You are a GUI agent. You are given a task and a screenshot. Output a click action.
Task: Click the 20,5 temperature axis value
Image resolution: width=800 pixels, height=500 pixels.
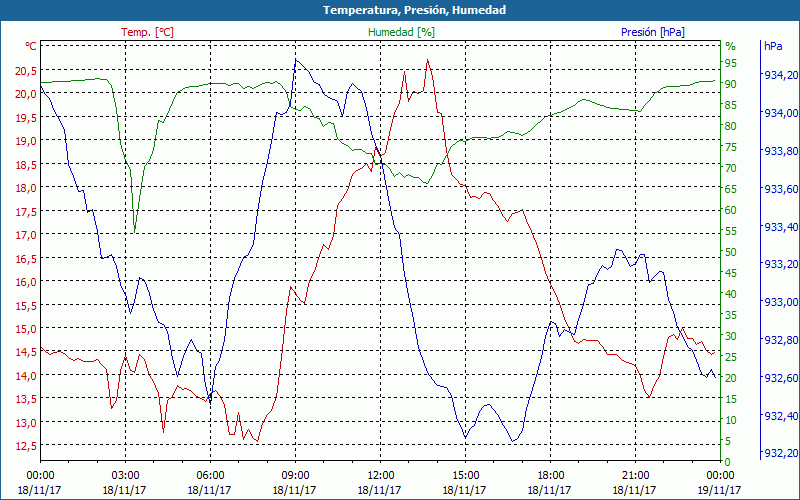coord(26,71)
